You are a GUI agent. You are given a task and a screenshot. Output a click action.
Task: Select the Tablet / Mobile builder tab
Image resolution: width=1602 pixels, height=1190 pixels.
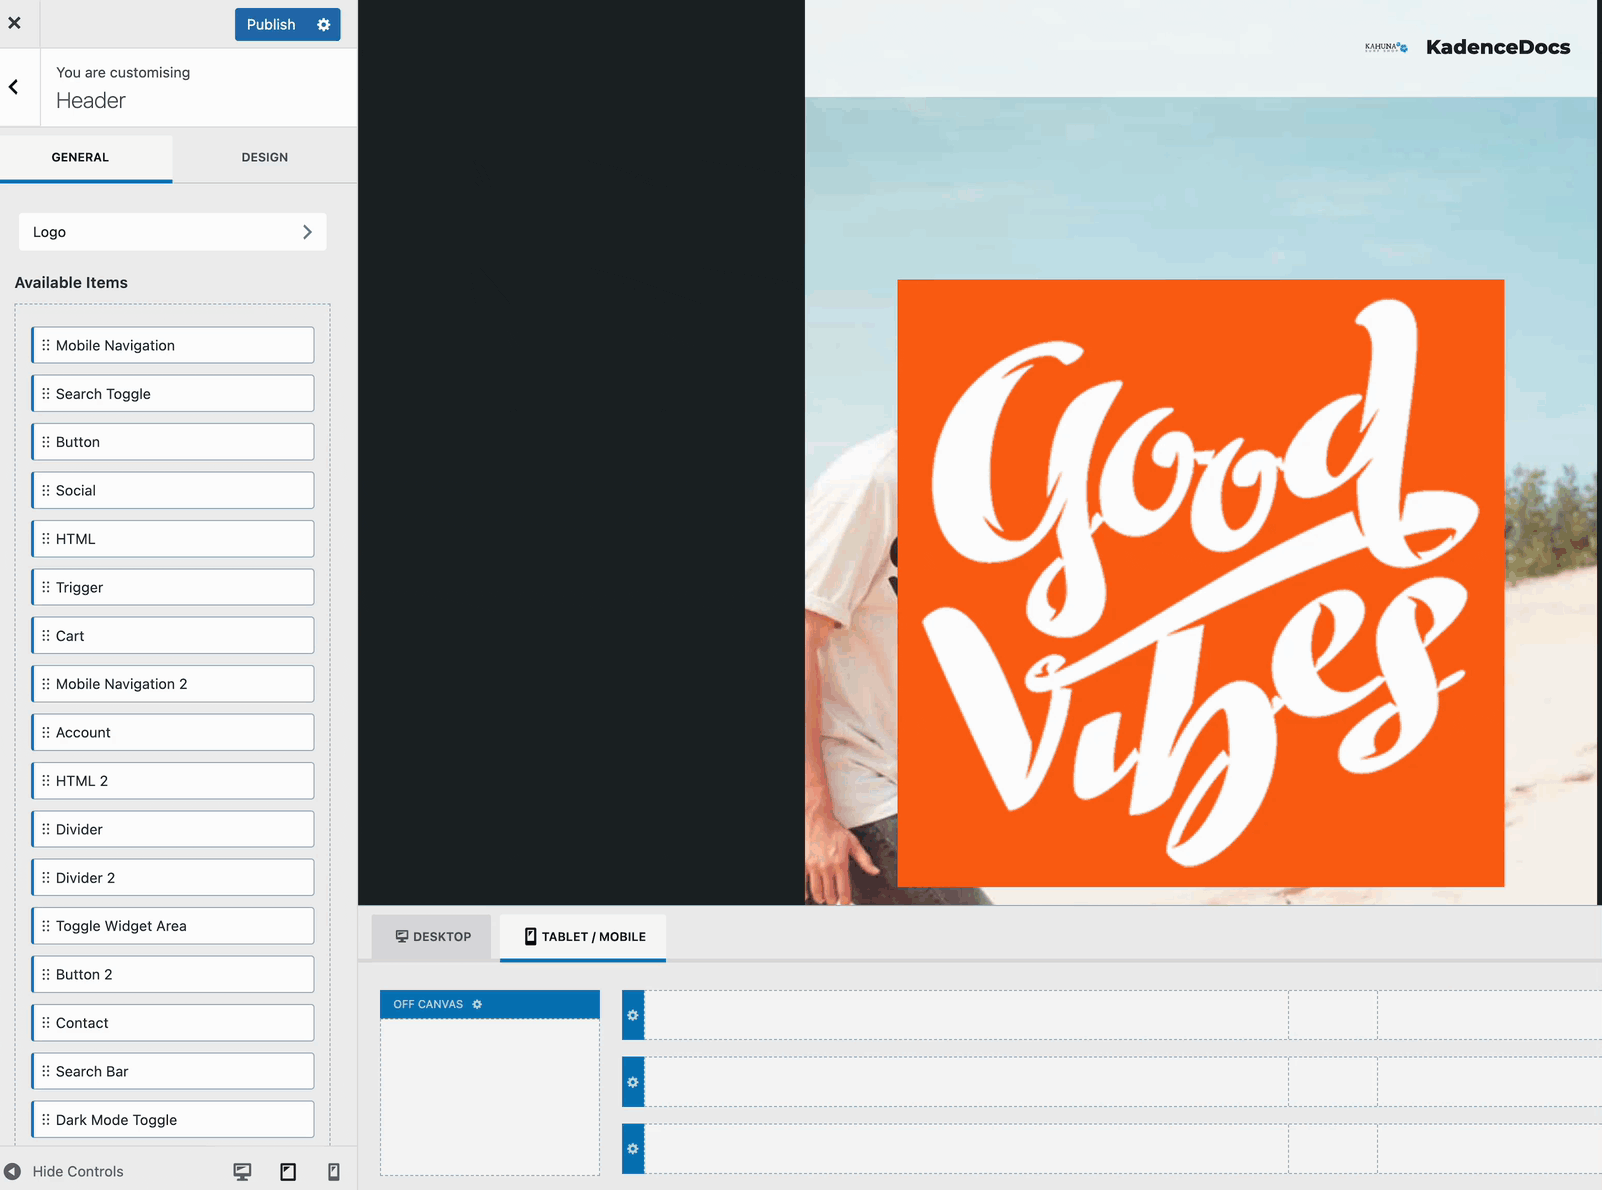click(583, 937)
